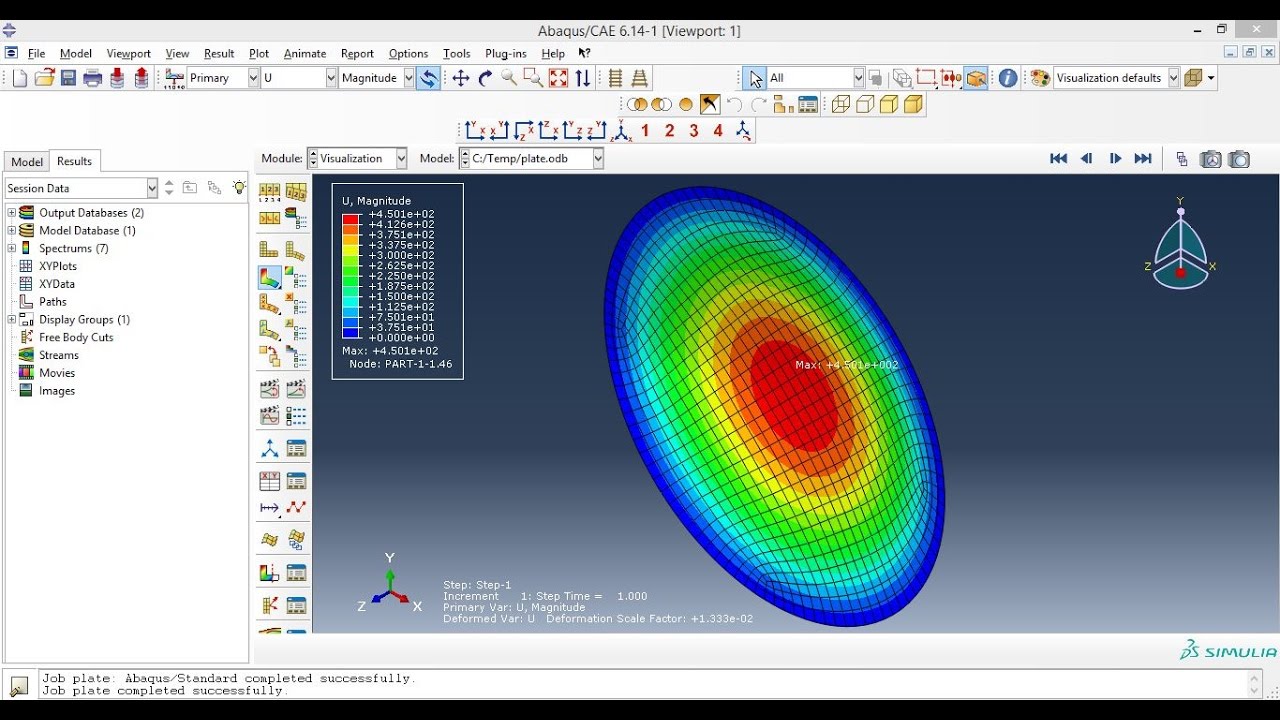Click the New model database icon
The height and width of the screenshot is (720, 1280).
pos(20,78)
